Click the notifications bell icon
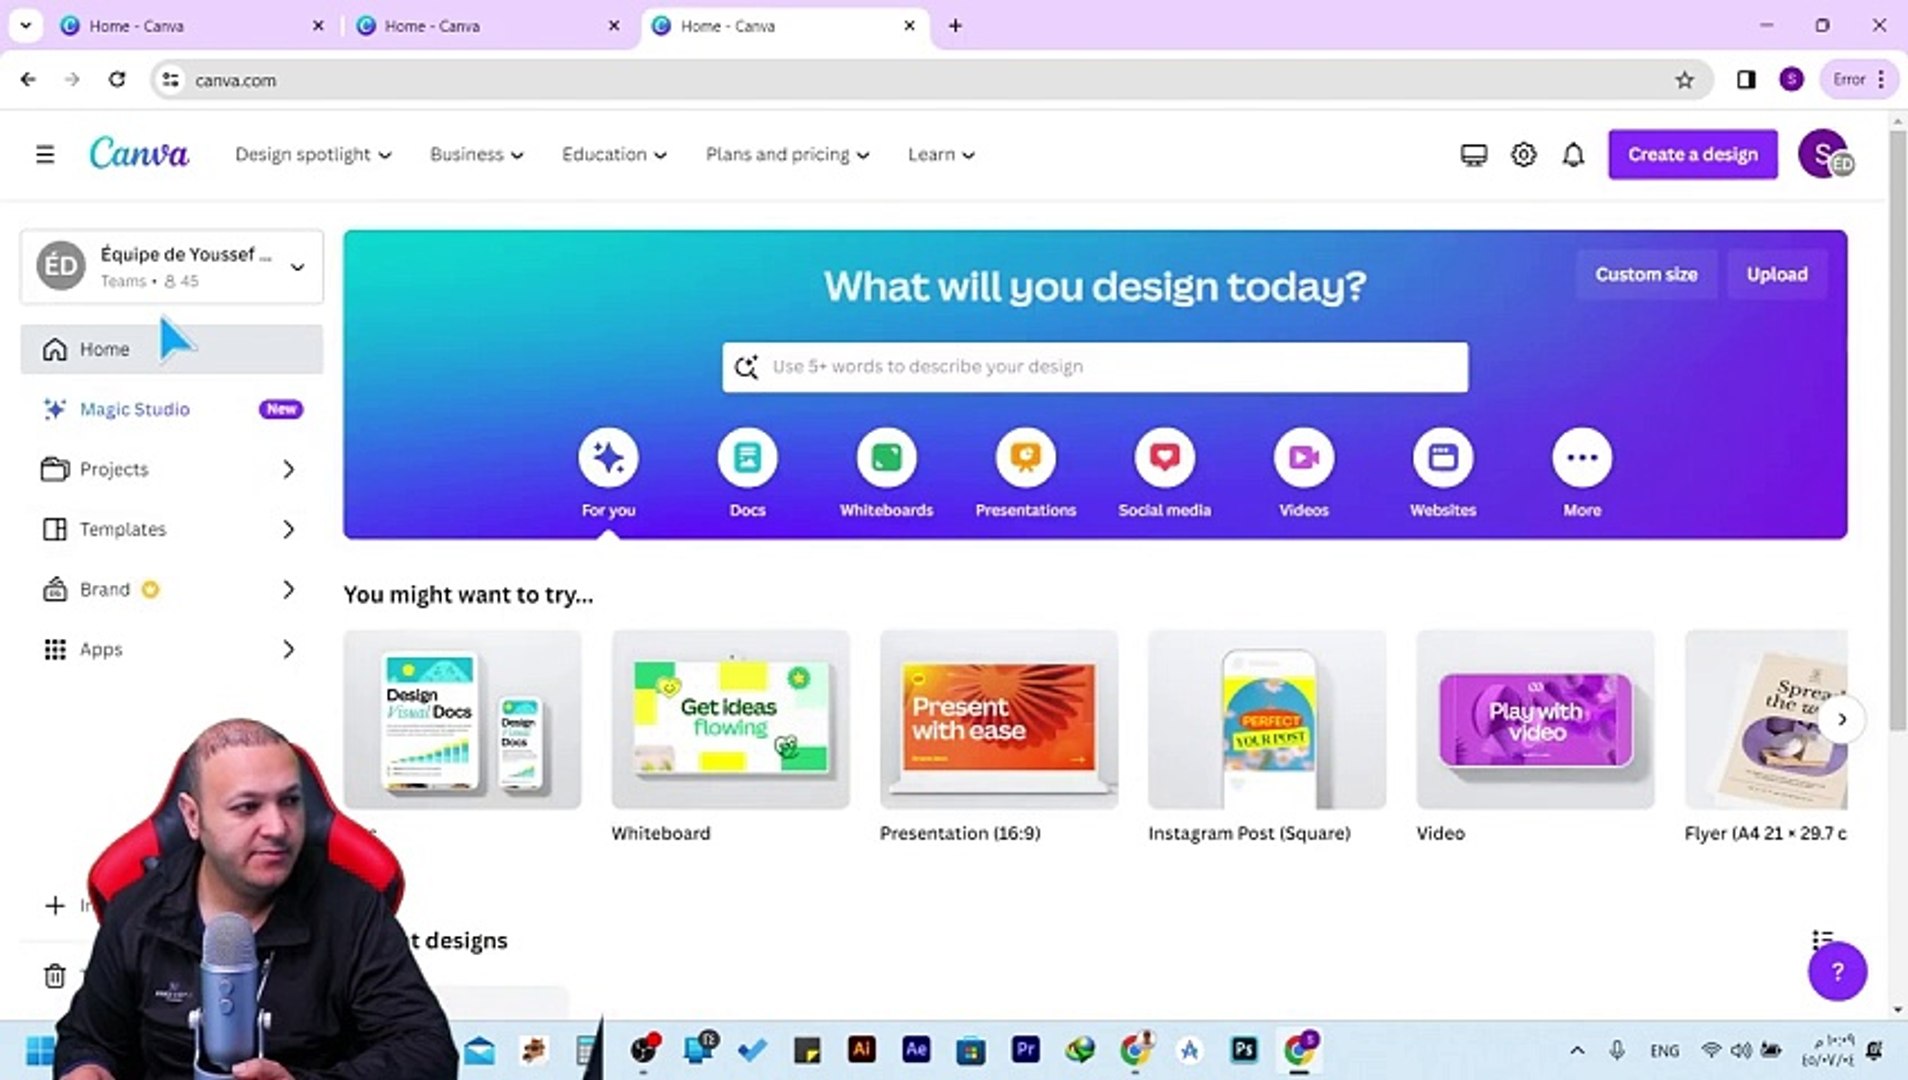 pos(1572,154)
